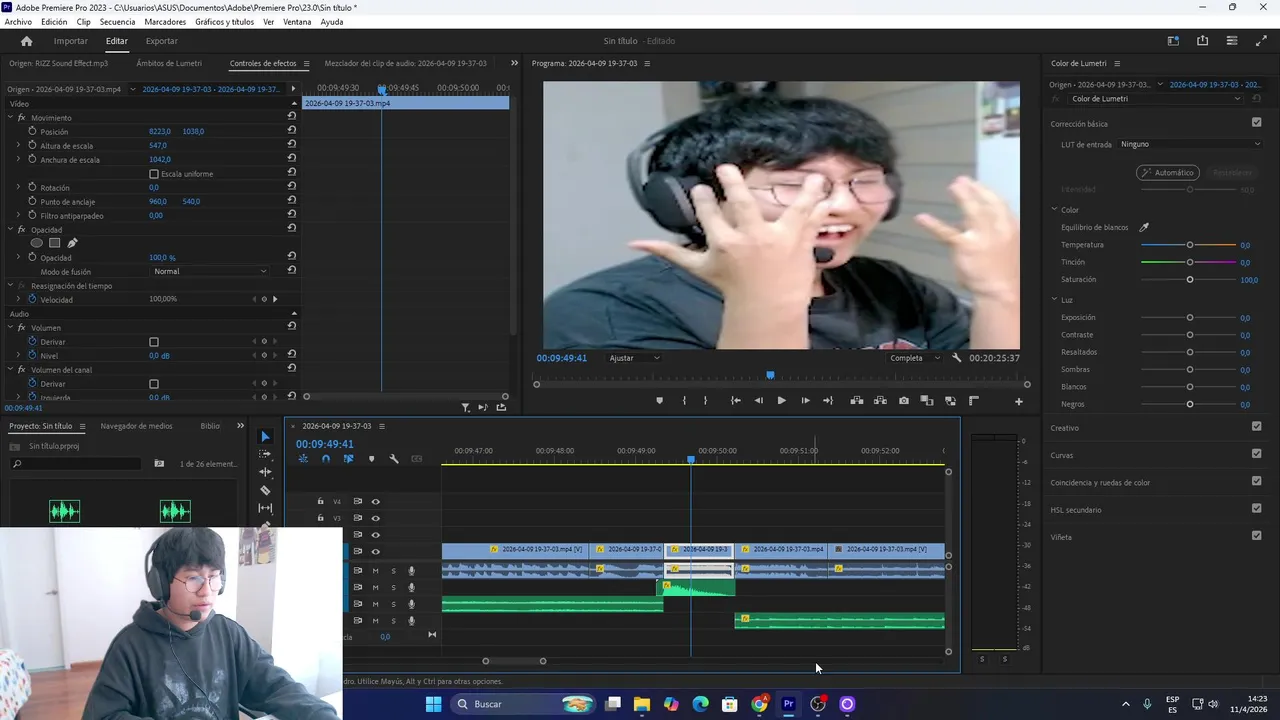Image resolution: width=1280 pixels, height=720 pixels.
Task: Open Color de Lumetri effect dropdown
Action: (1156, 99)
